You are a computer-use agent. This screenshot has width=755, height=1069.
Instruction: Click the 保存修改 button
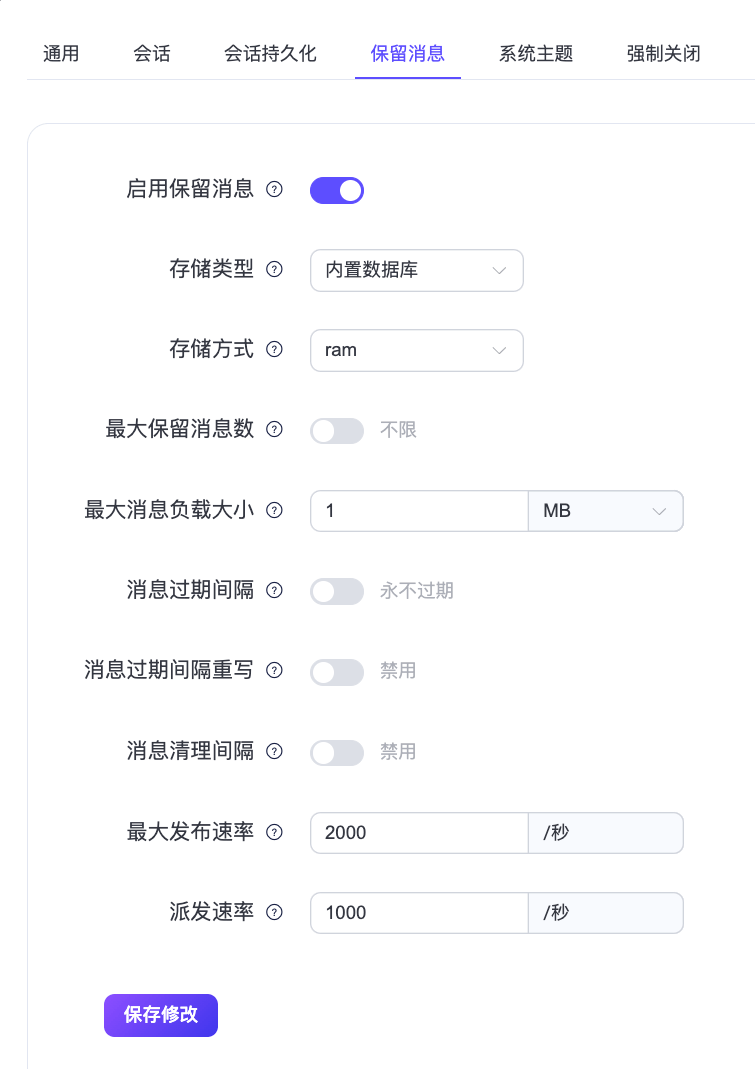pos(160,1015)
